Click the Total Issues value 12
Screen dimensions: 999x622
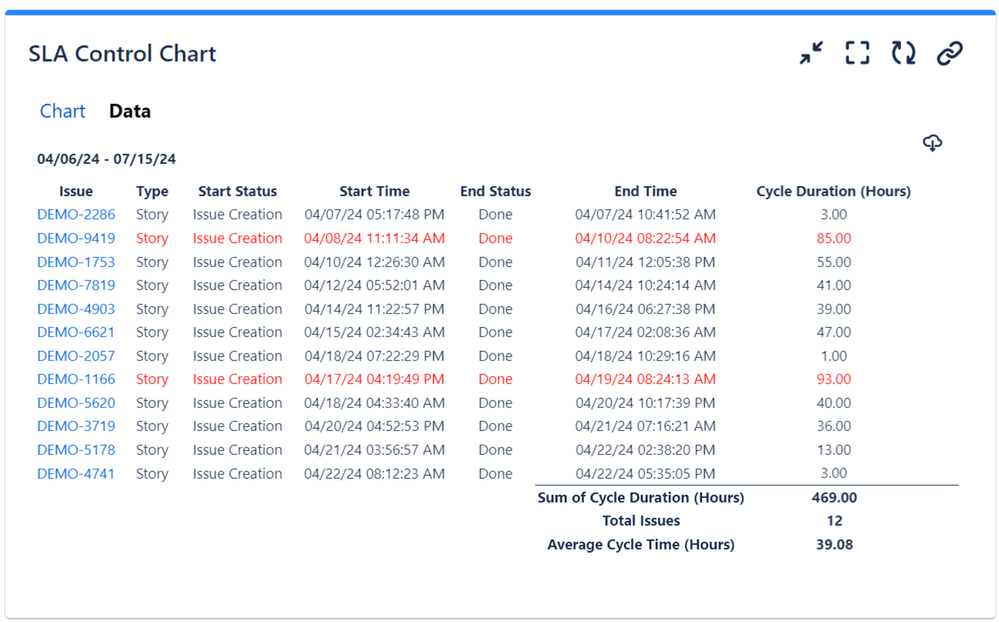(835, 521)
